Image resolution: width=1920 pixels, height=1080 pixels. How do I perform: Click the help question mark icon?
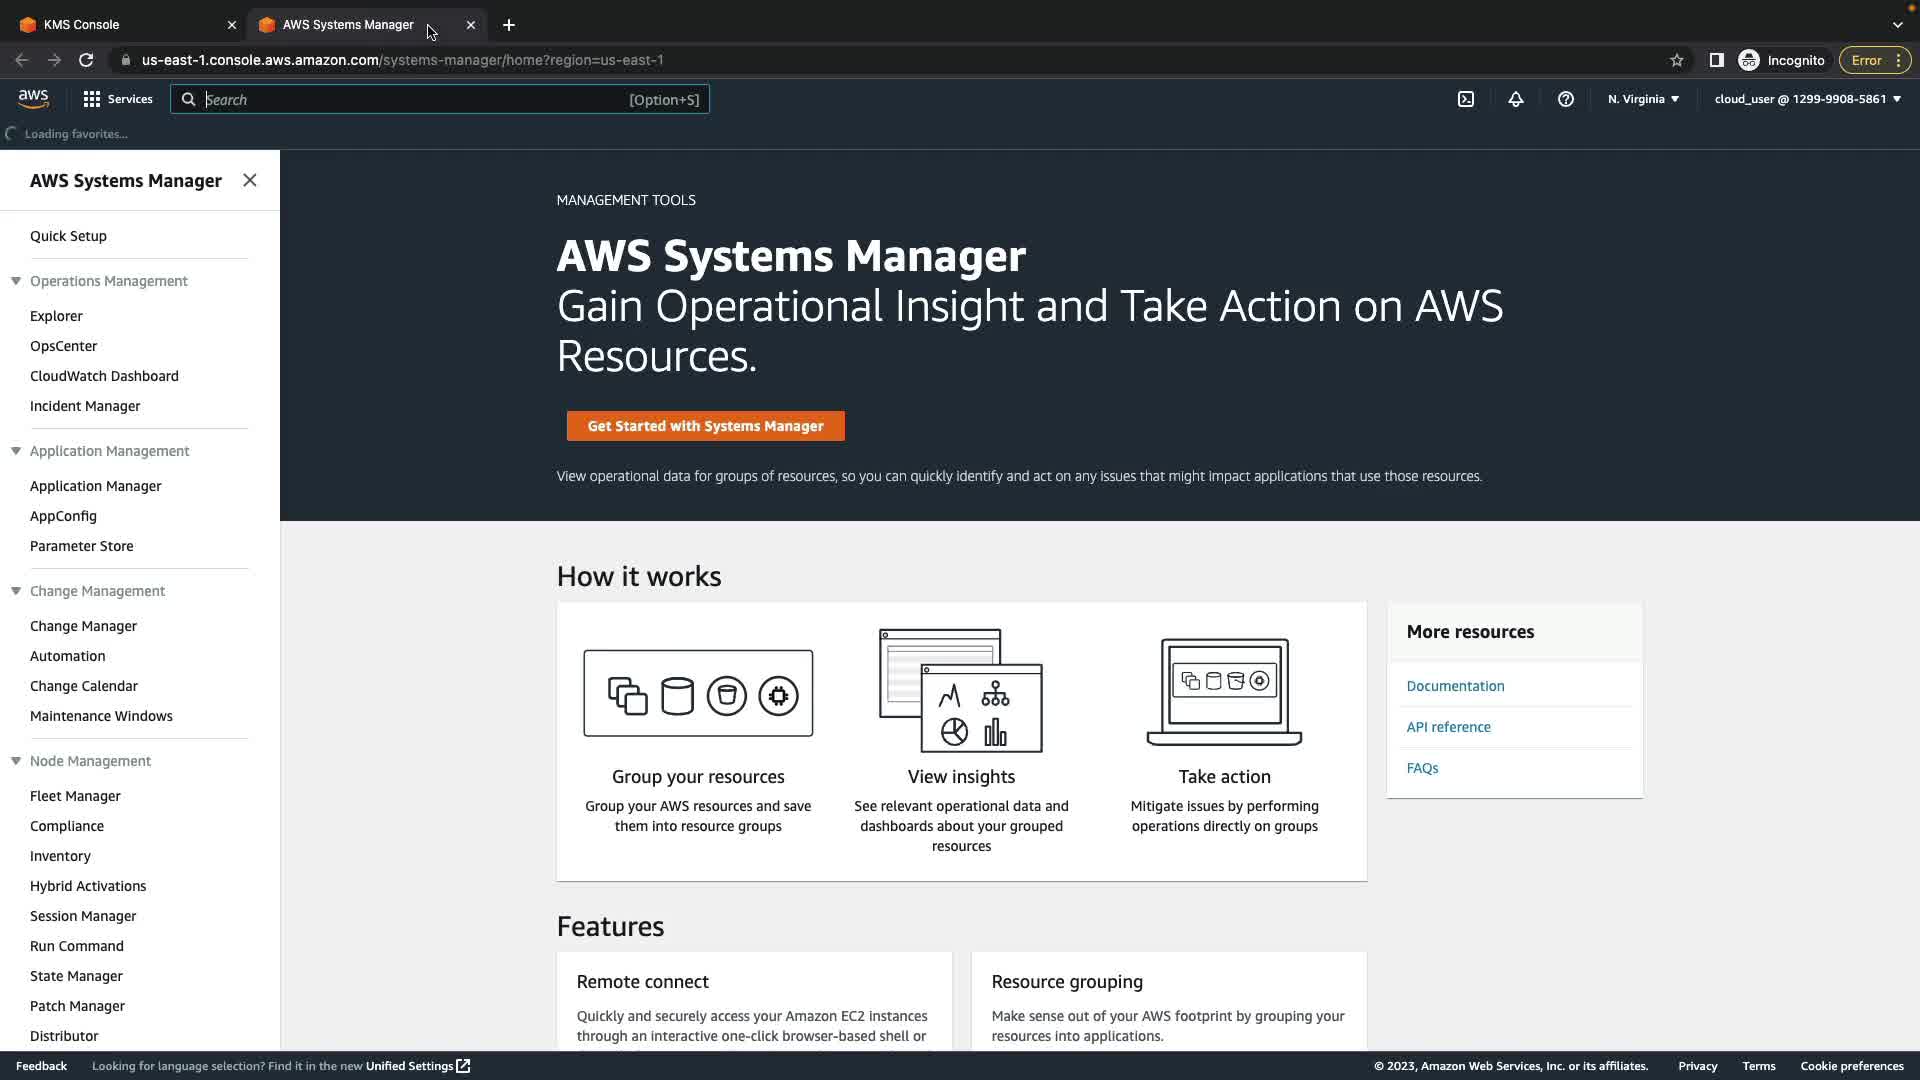coord(1566,99)
